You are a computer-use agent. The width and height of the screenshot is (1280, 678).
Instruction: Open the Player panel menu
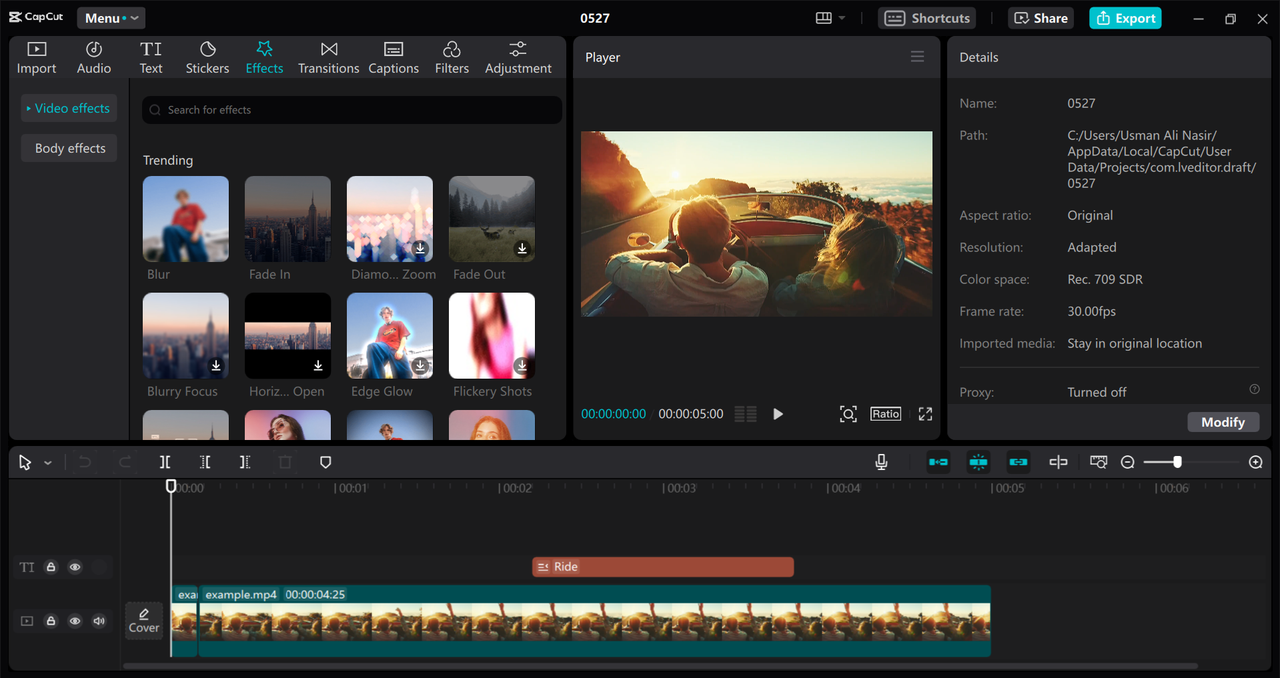click(x=917, y=57)
